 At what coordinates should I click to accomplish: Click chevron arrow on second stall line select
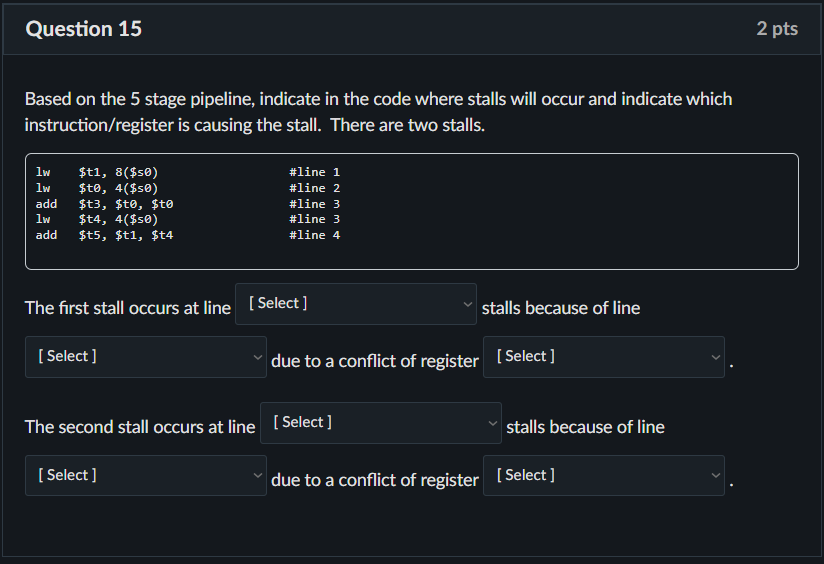(492, 423)
